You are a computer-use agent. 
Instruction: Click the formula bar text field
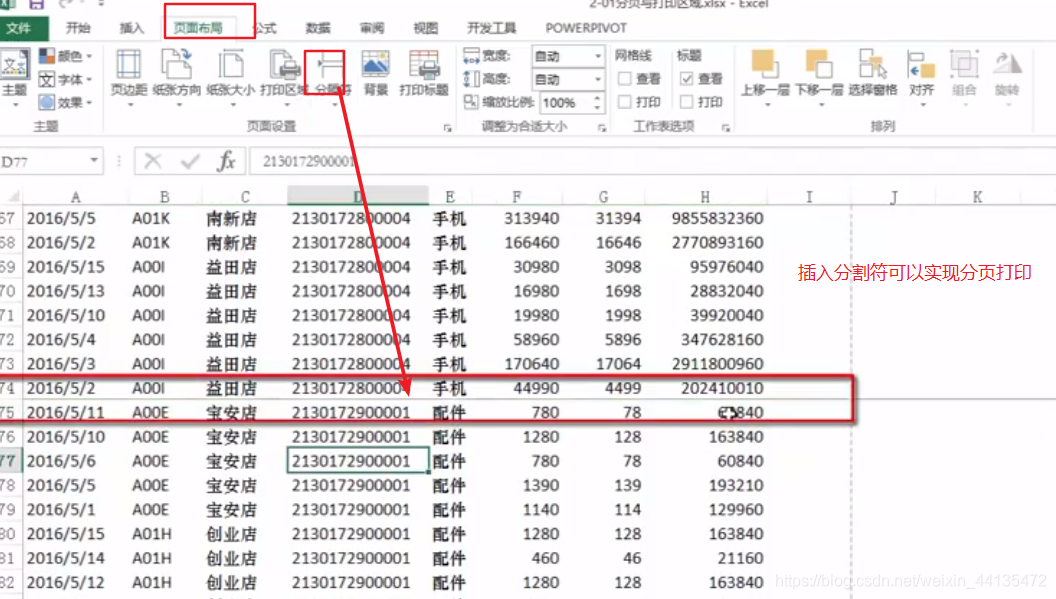[x=653, y=161]
